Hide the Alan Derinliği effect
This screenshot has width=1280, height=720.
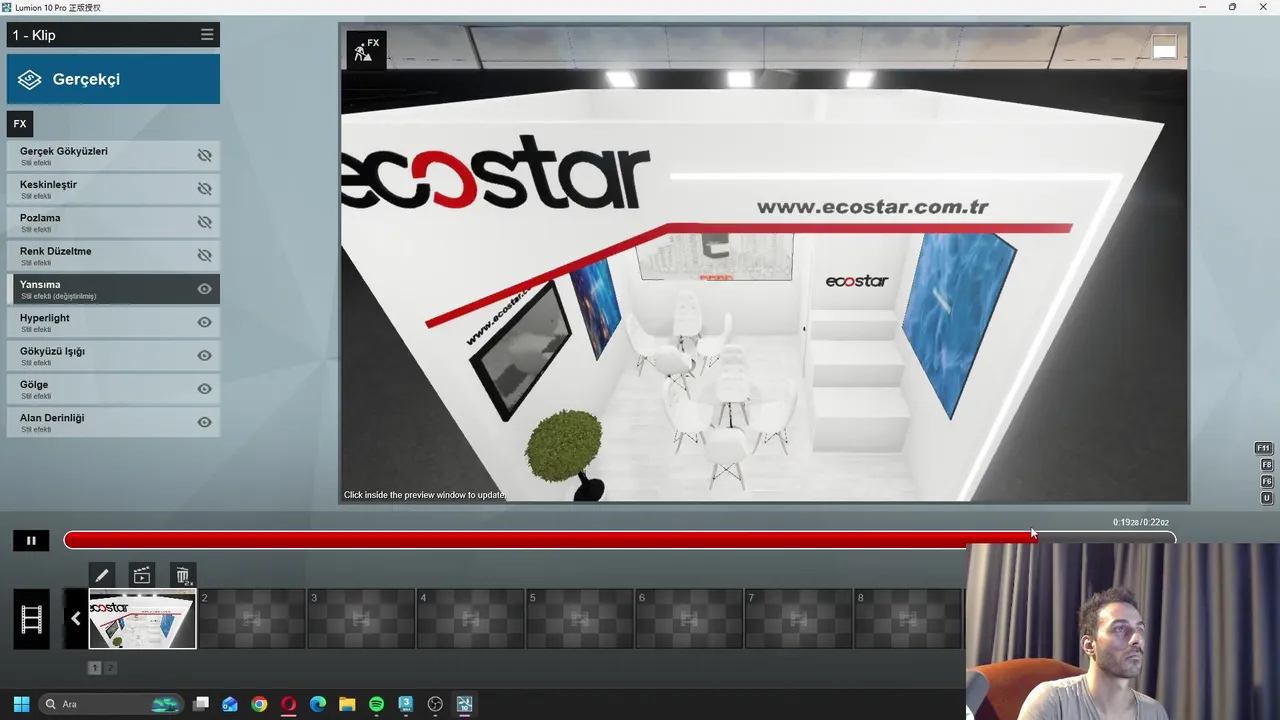pos(204,422)
